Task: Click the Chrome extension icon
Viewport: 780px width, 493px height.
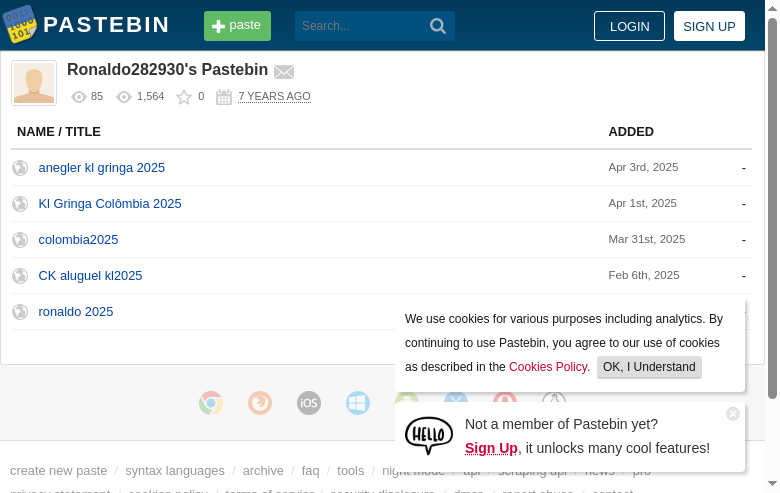Action: (211, 403)
